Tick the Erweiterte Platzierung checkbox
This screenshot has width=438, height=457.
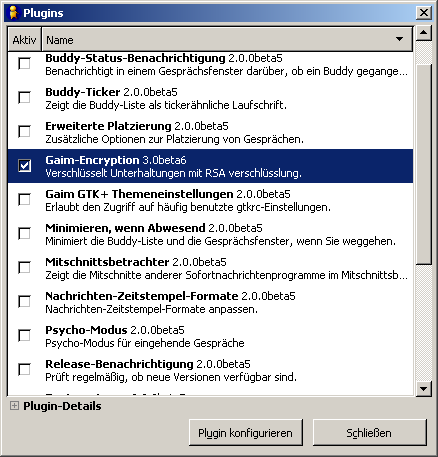click(24, 132)
